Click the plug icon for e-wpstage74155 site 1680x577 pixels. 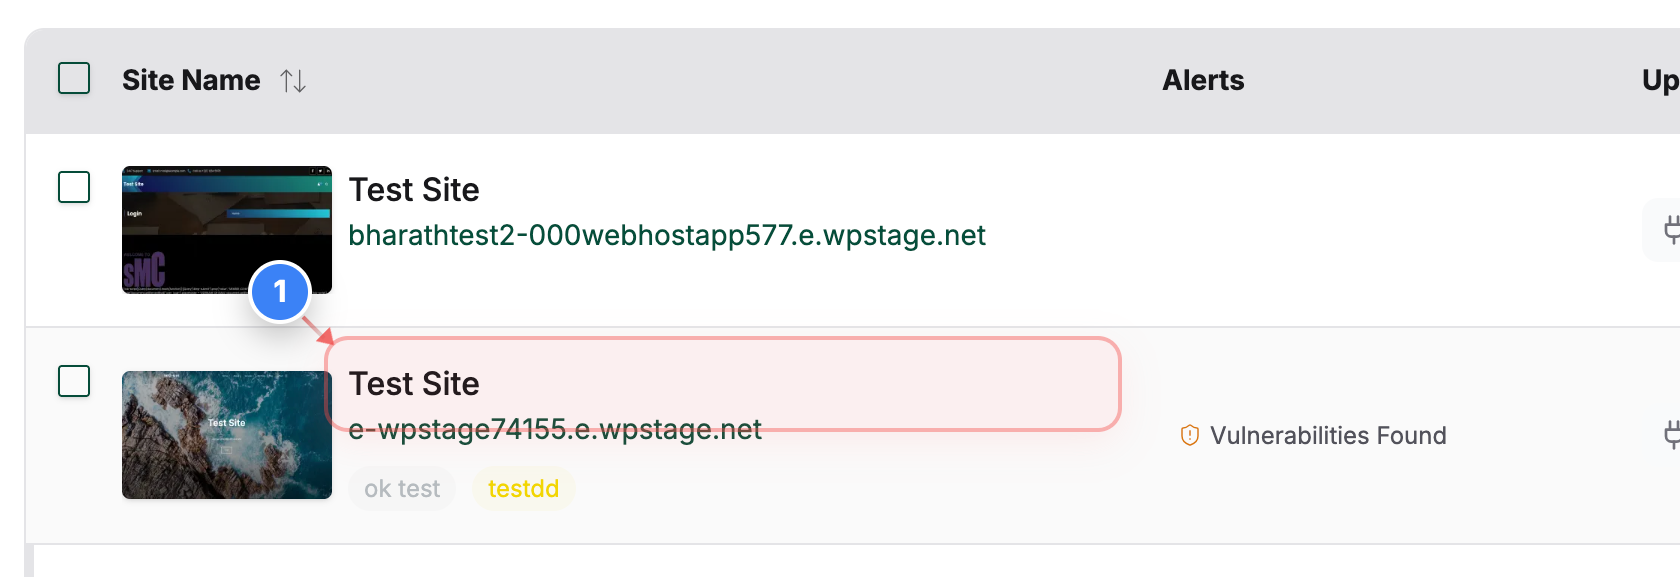[x=1673, y=435]
